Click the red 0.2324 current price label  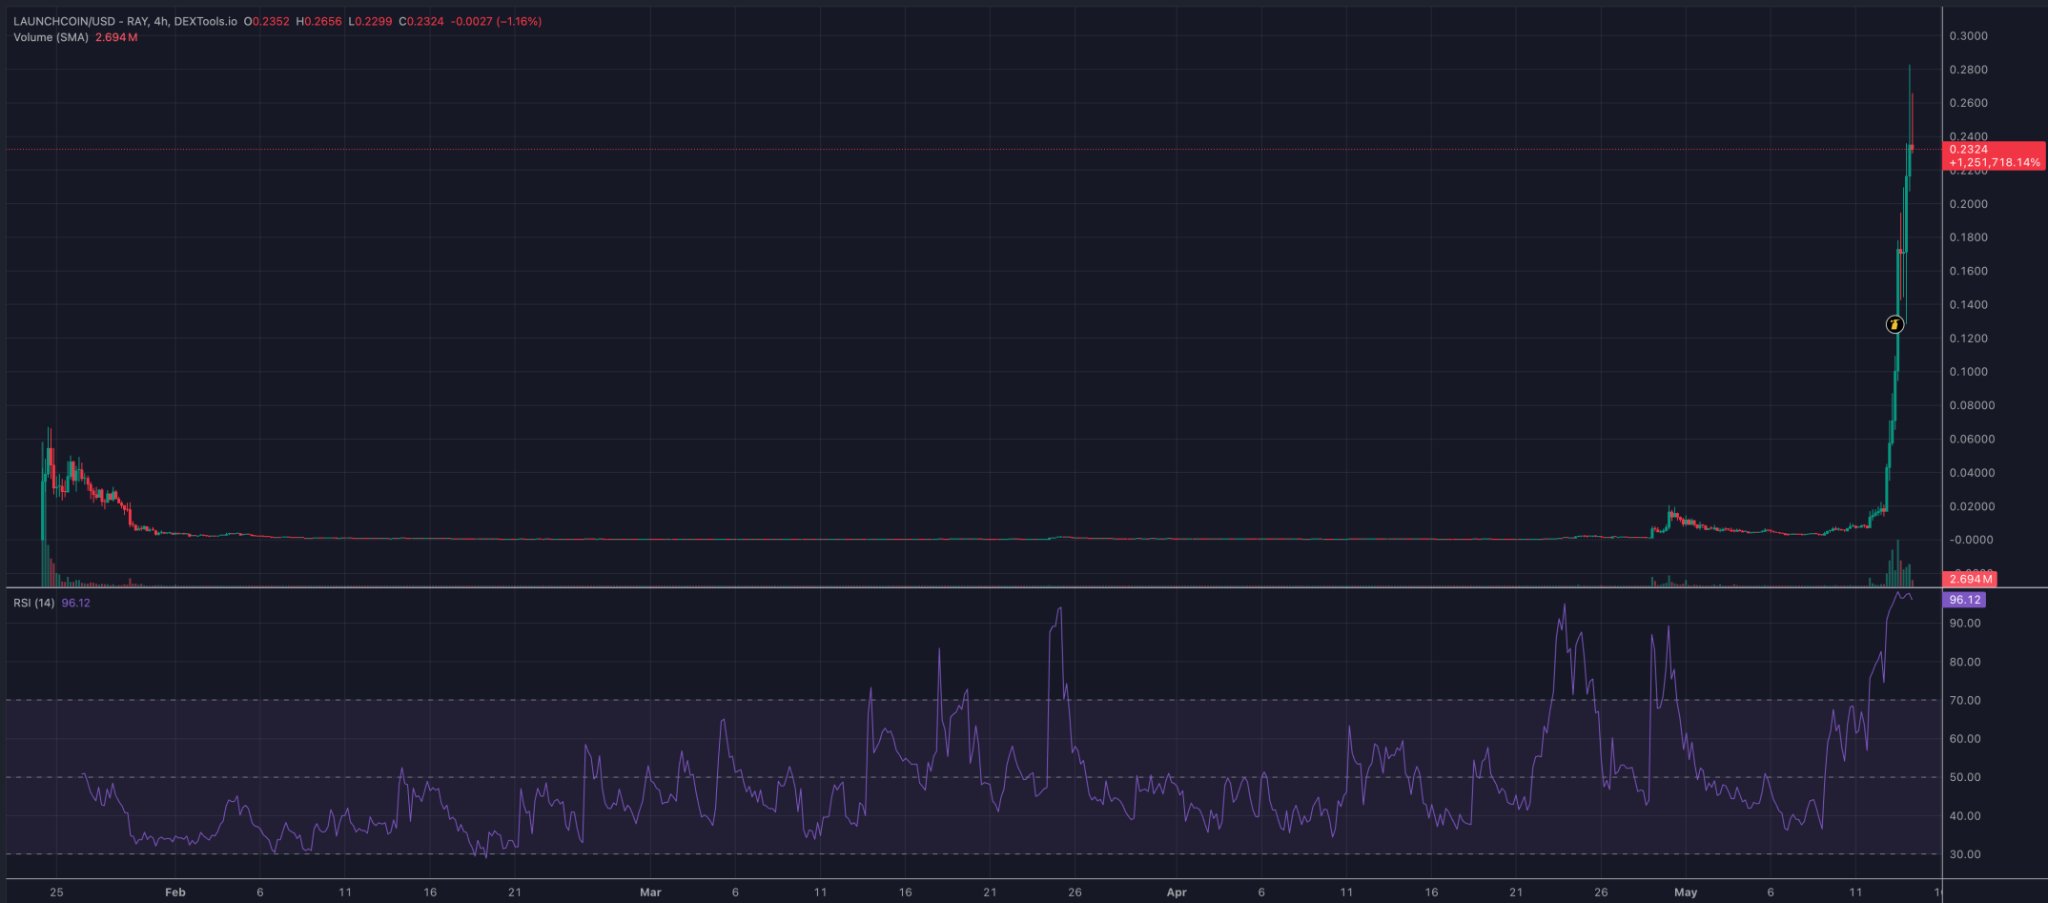point(1968,149)
